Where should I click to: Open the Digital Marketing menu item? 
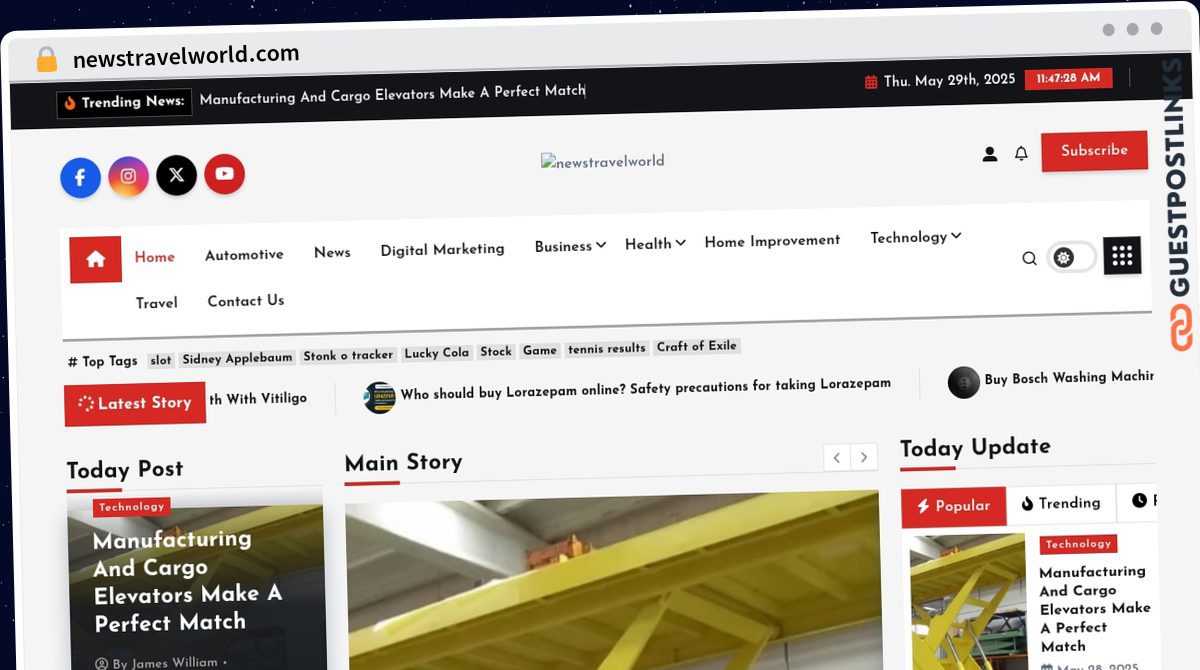pyautogui.click(x=442, y=249)
